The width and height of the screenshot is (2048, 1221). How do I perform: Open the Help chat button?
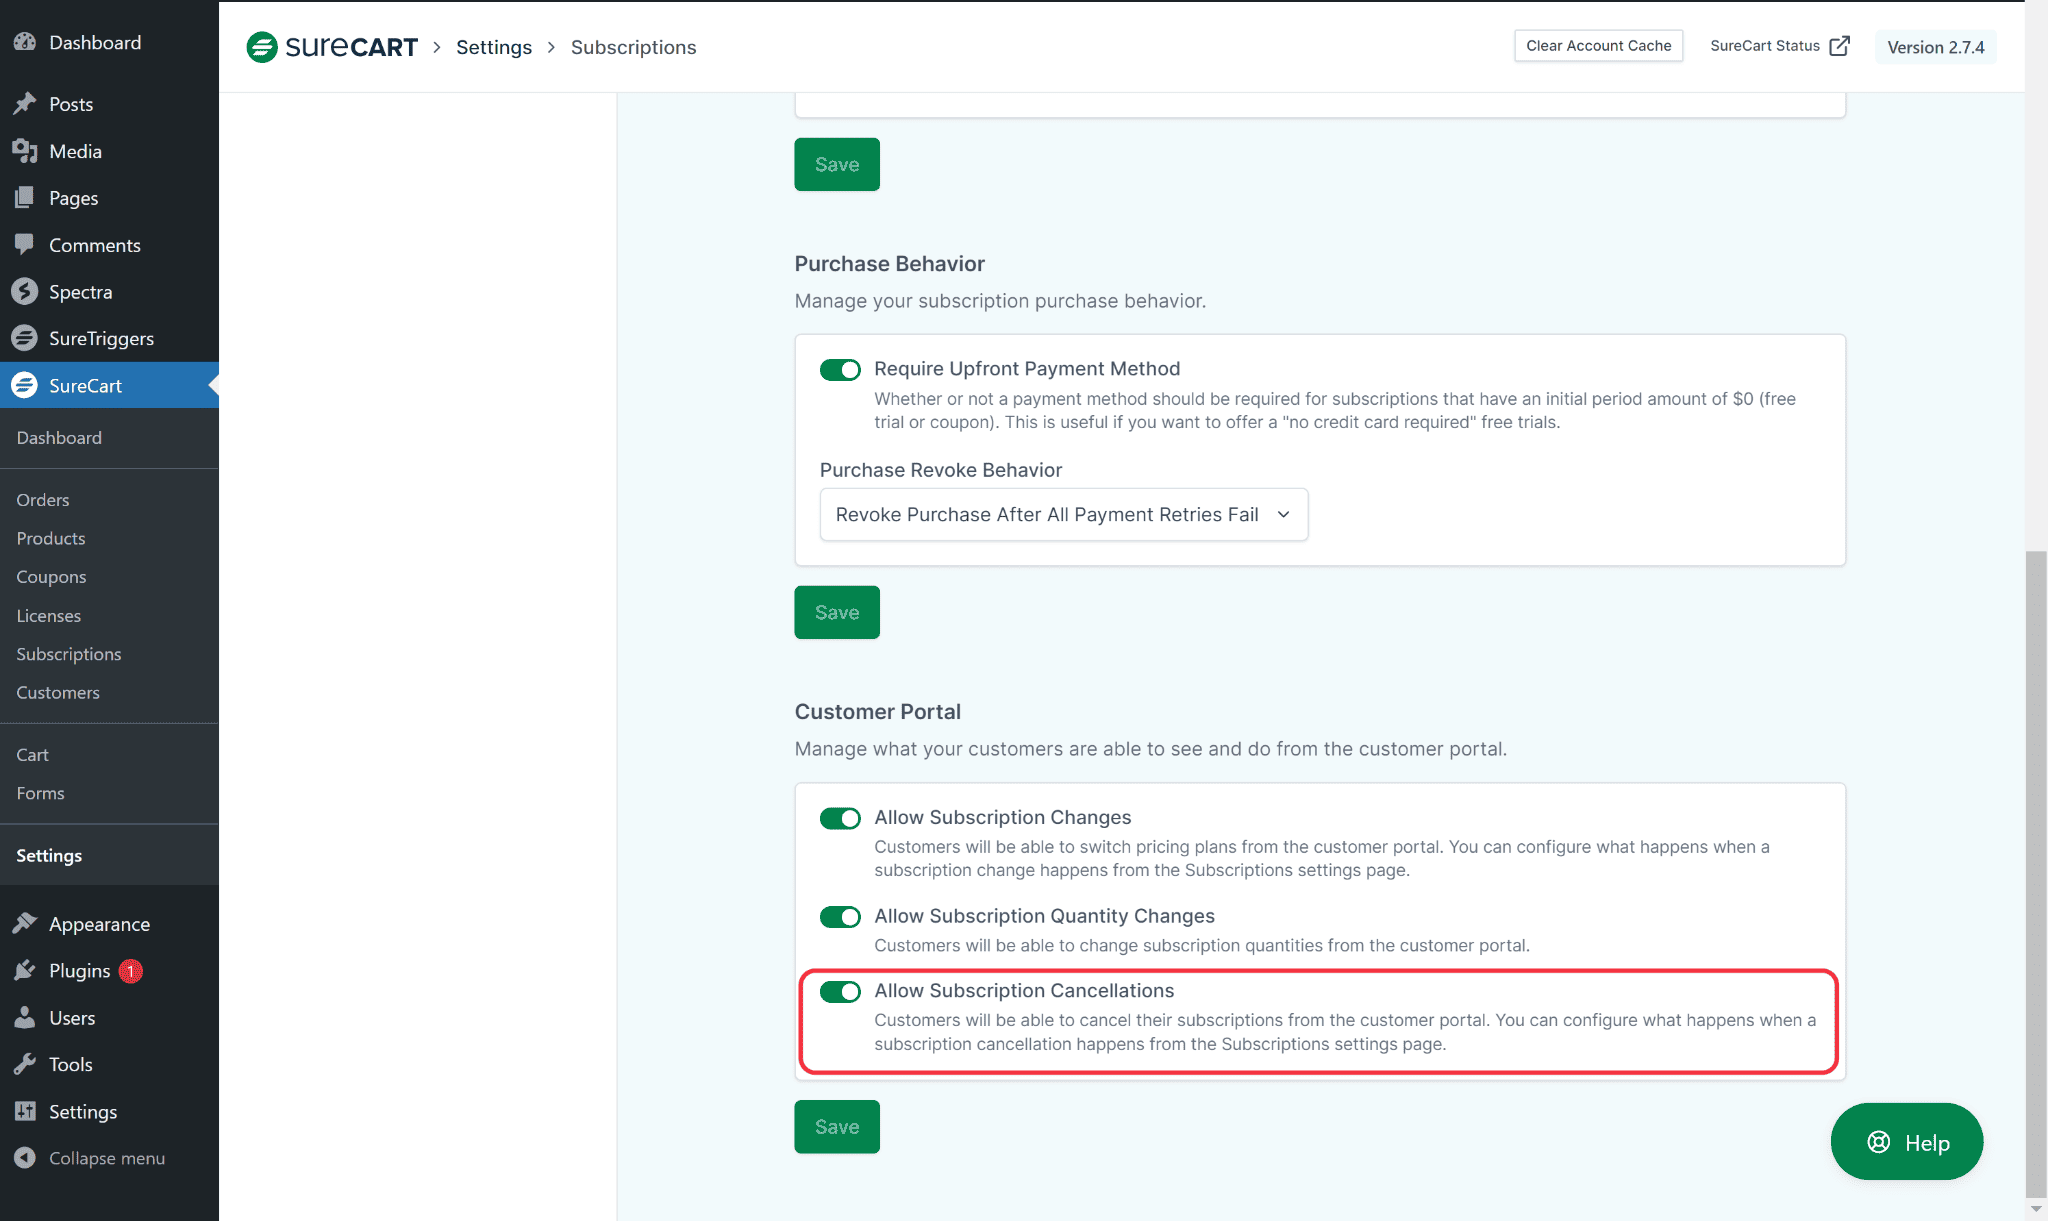pyautogui.click(x=1907, y=1142)
